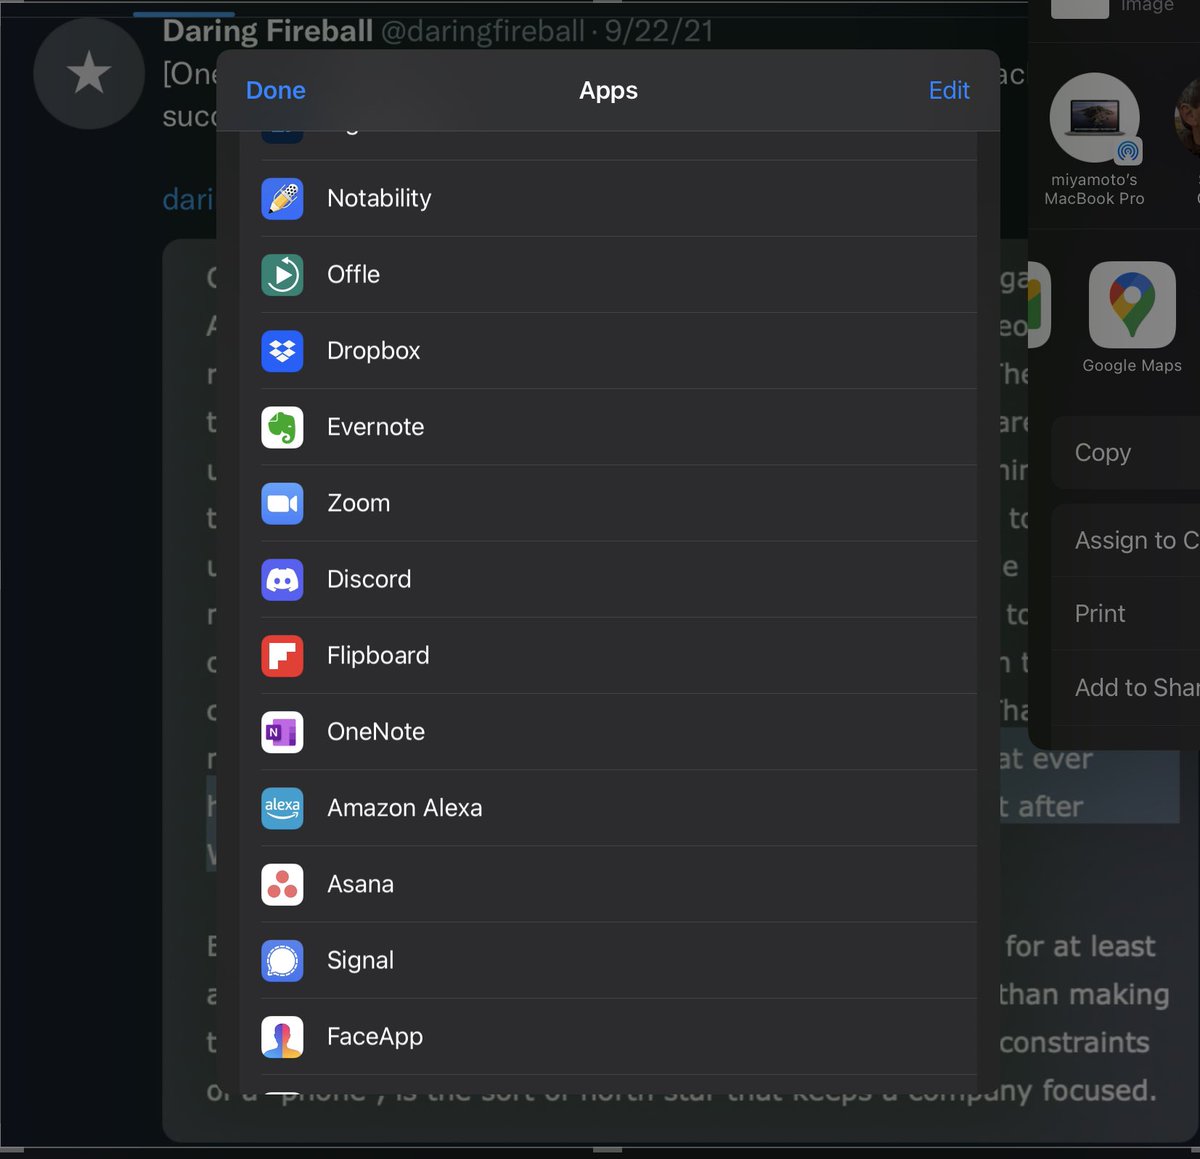Choose Copy in the share sheet
This screenshot has width=1200, height=1159.
pyautogui.click(x=1127, y=453)
